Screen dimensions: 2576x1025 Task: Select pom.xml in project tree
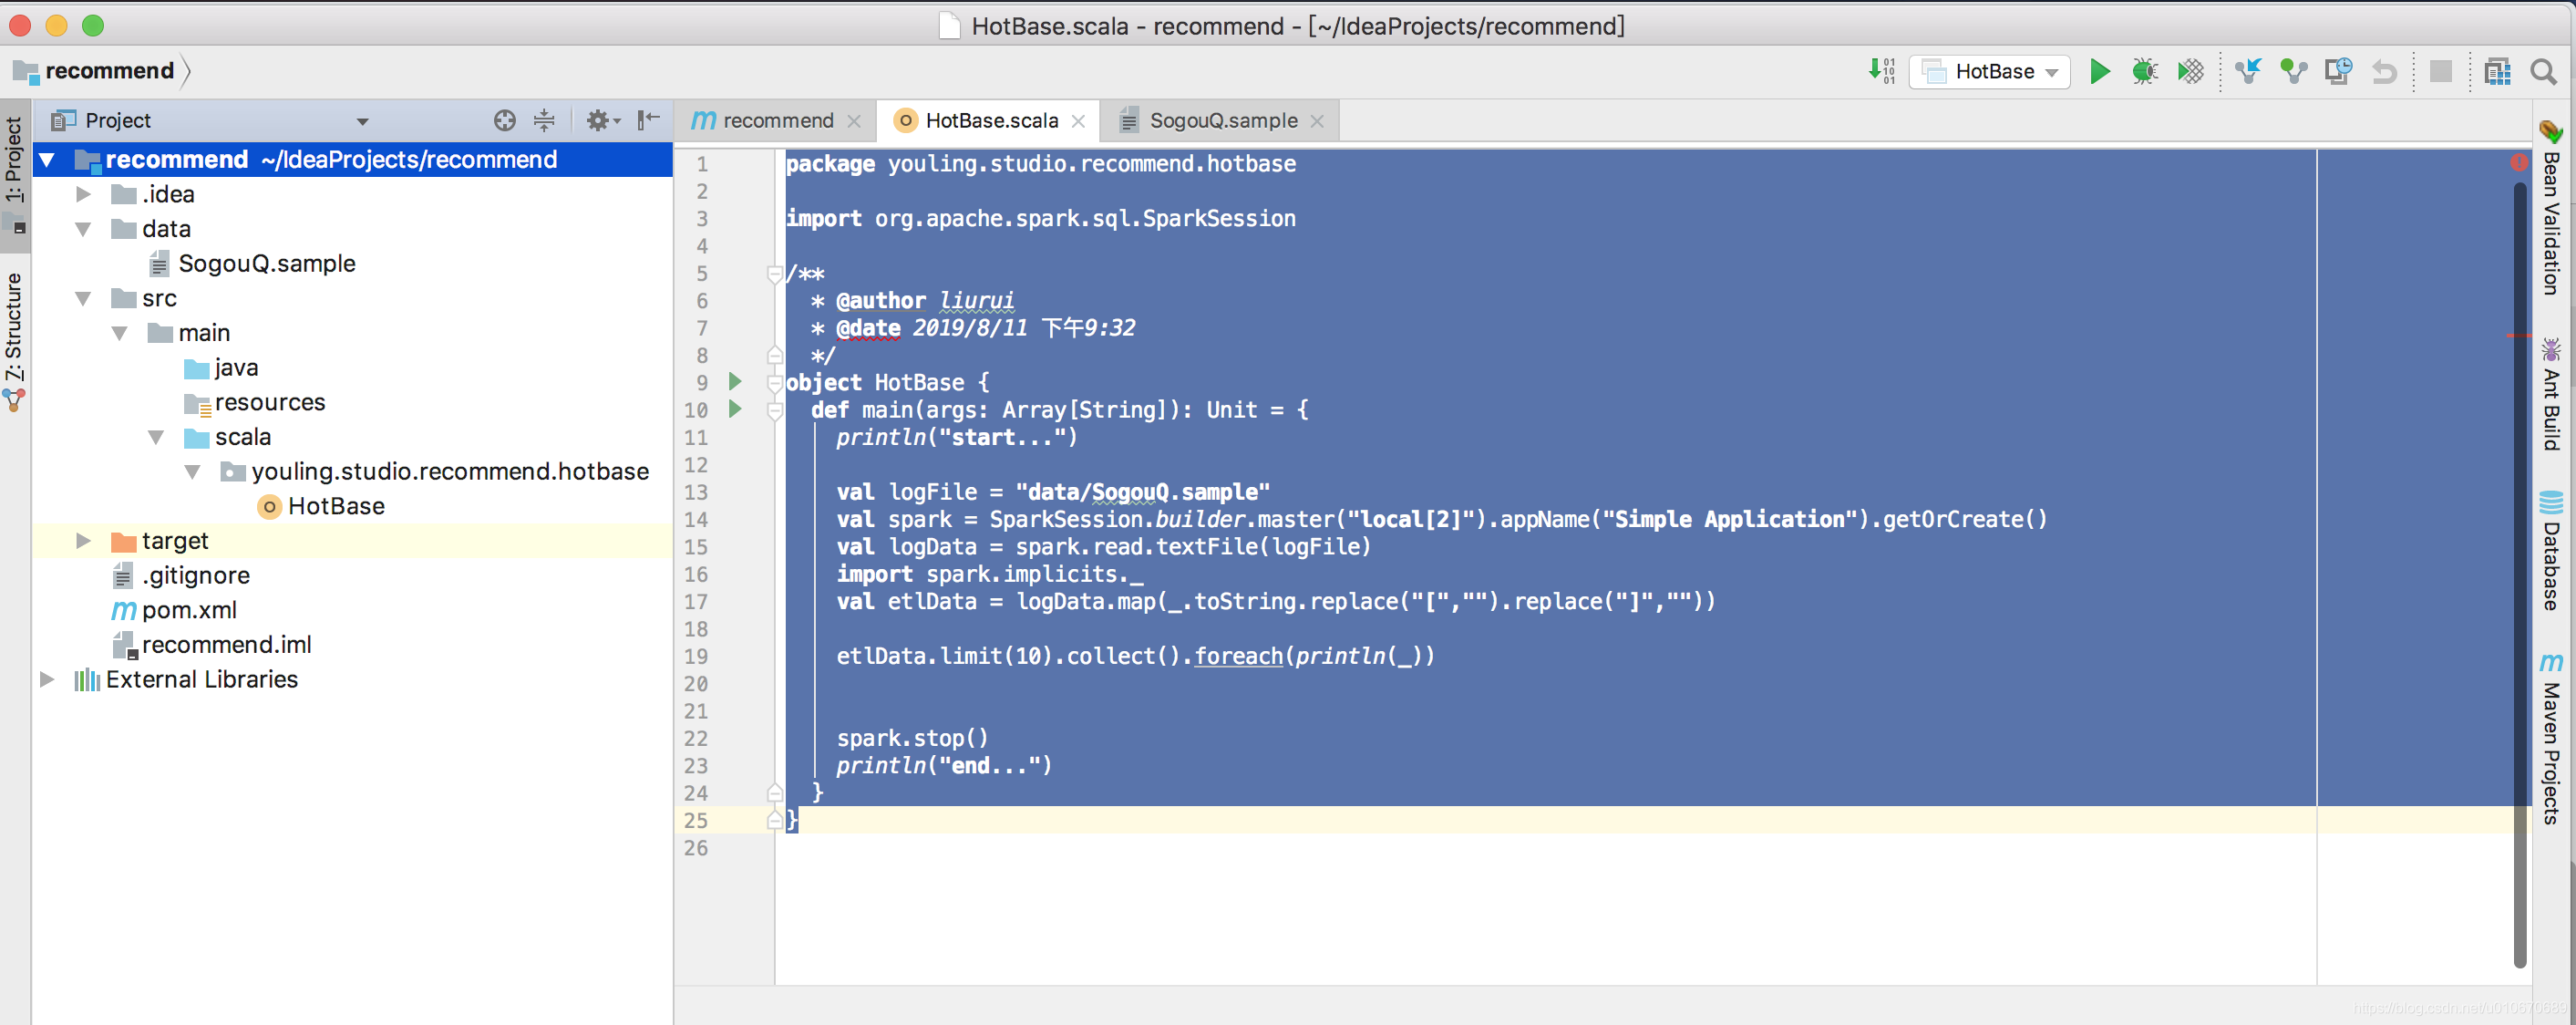pyautogui.click(x=189, y=610)
